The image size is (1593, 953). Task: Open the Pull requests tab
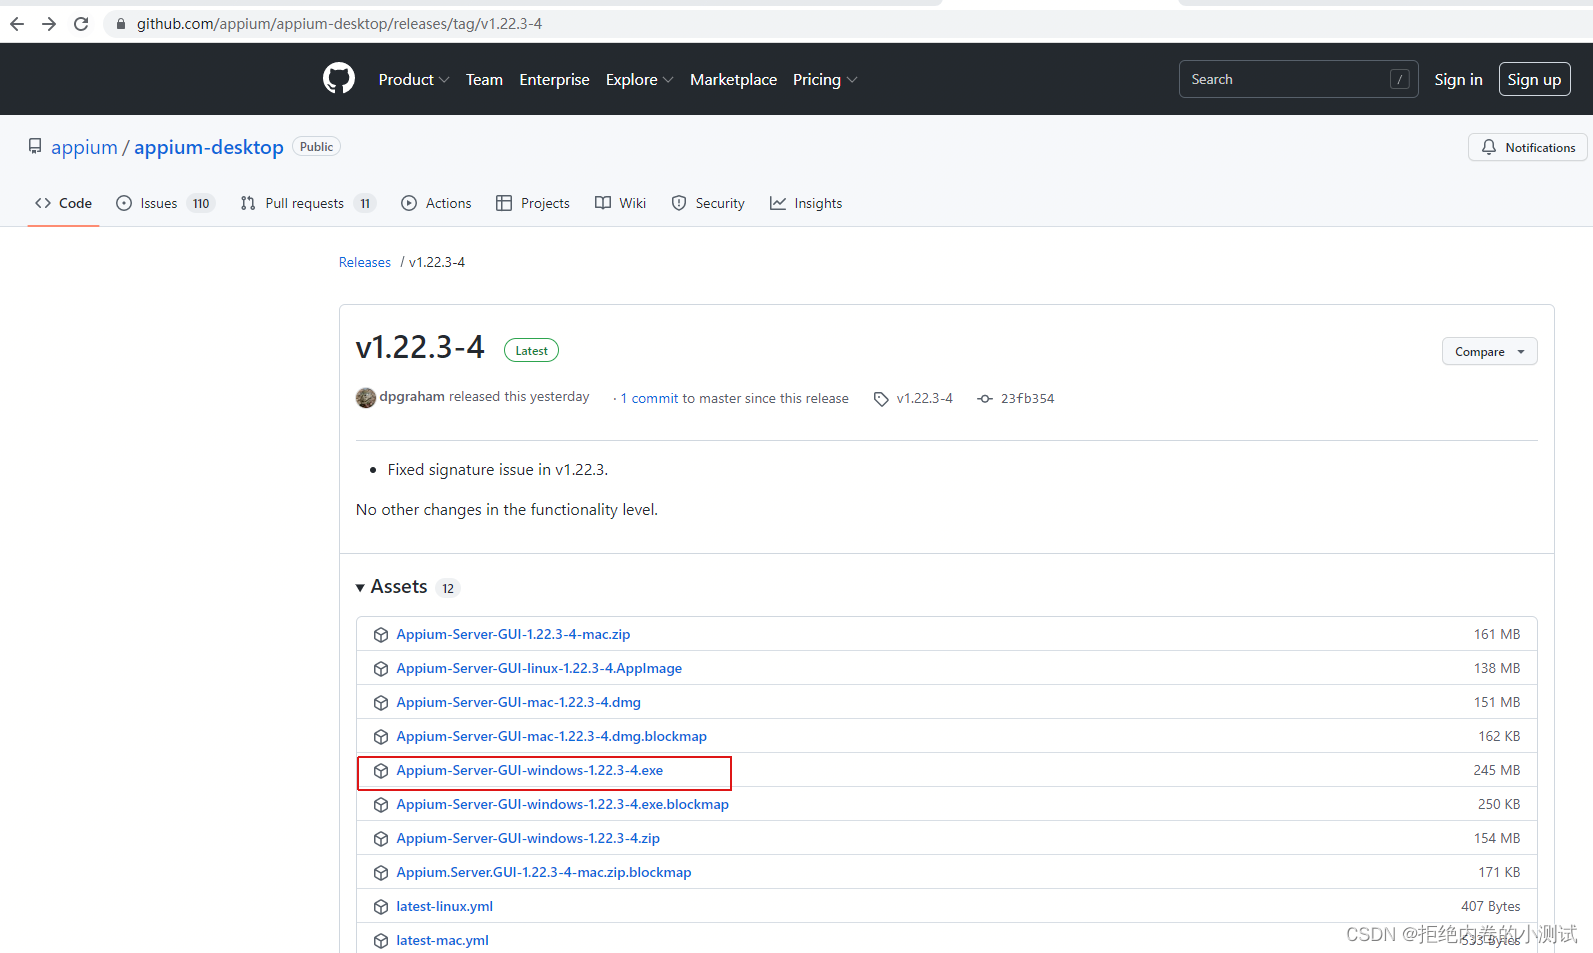click(x=308, y=203)
